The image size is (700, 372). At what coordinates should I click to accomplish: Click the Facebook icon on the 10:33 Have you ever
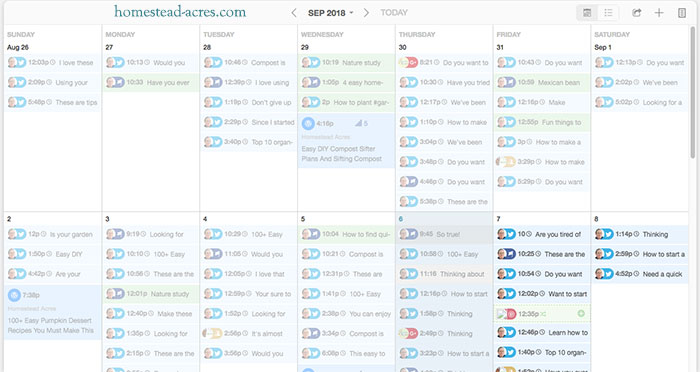119,82
